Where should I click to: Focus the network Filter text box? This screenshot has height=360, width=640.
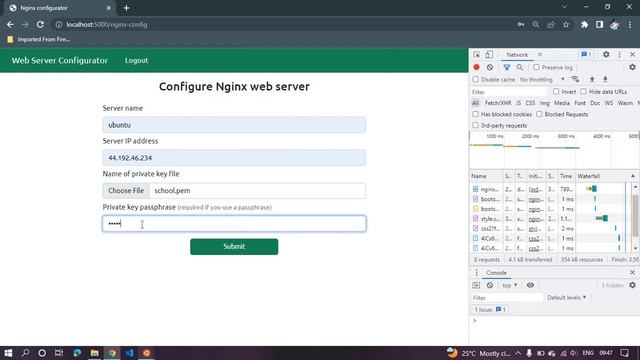pos(509,92)
